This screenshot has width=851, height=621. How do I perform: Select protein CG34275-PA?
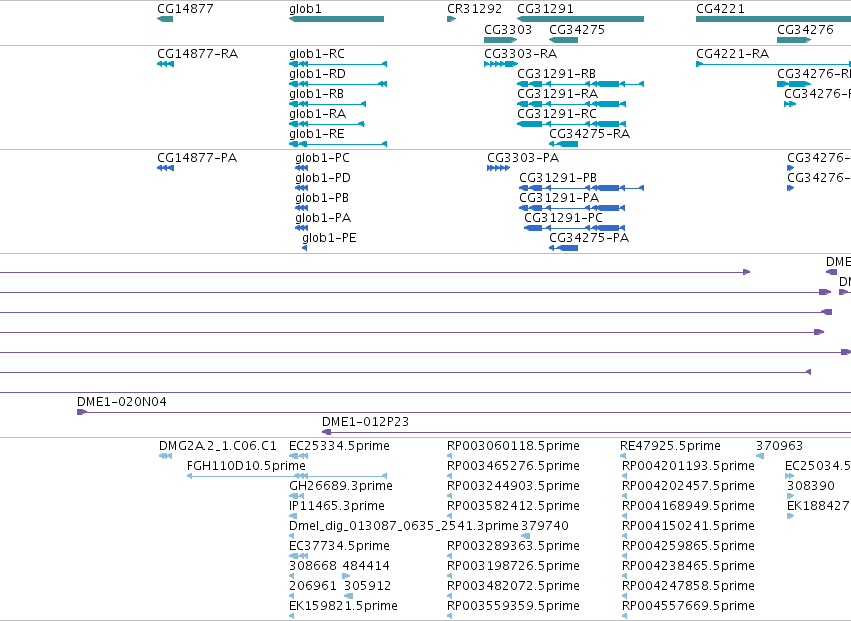(589, 238)
